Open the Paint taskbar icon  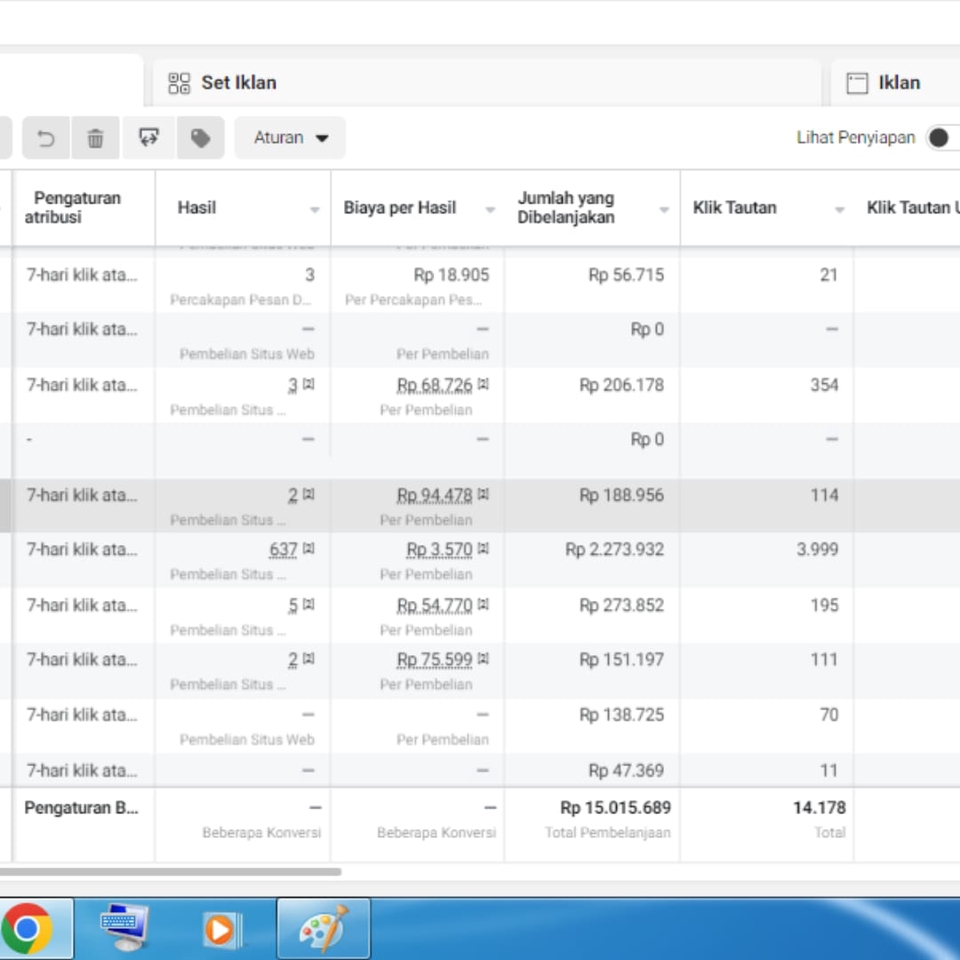coord(324,929)
